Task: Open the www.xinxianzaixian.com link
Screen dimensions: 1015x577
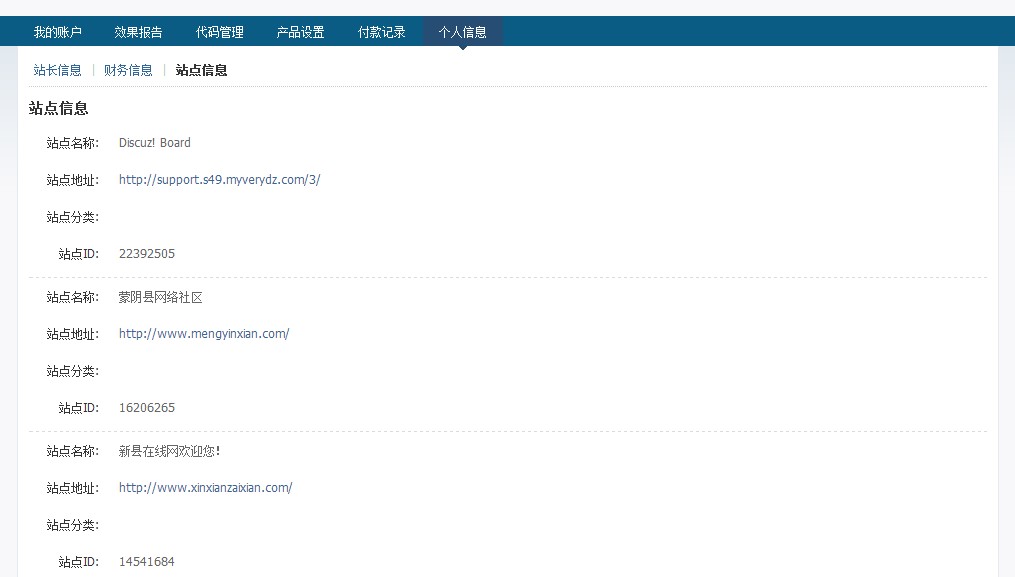Action: (x=205, y=488)
